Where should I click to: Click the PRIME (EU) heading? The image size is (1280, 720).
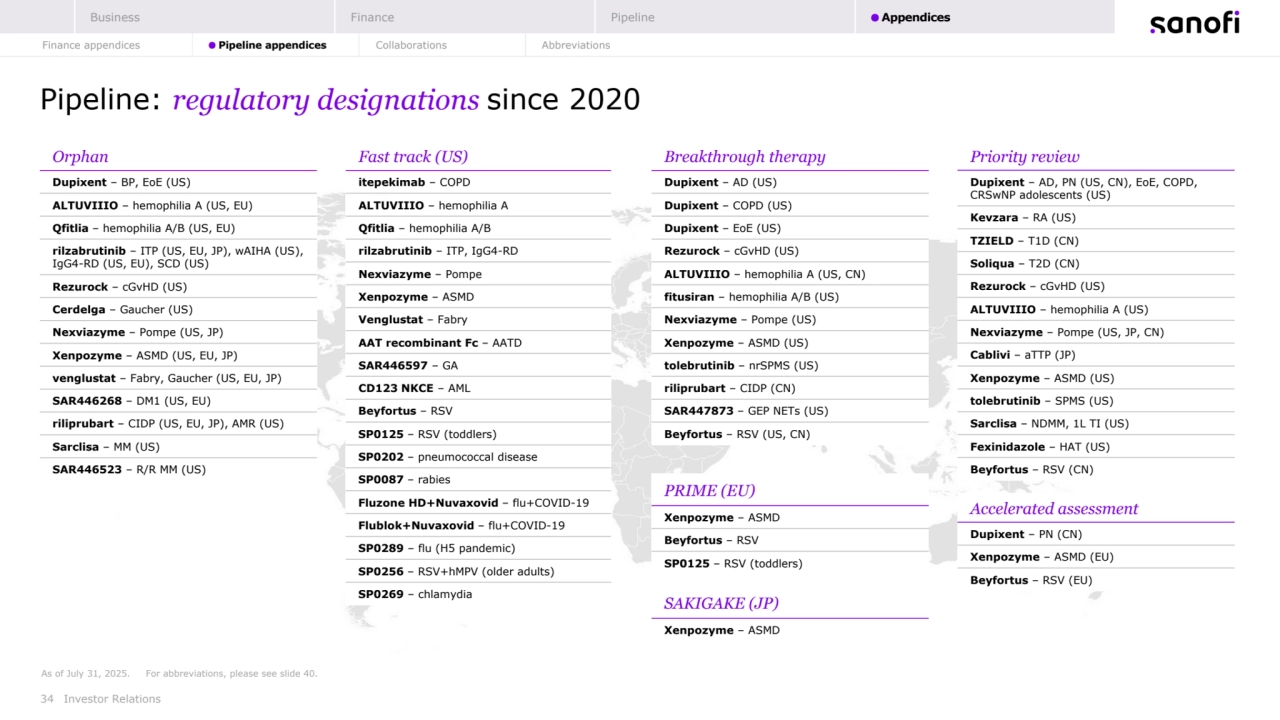[x=710, y=491]
